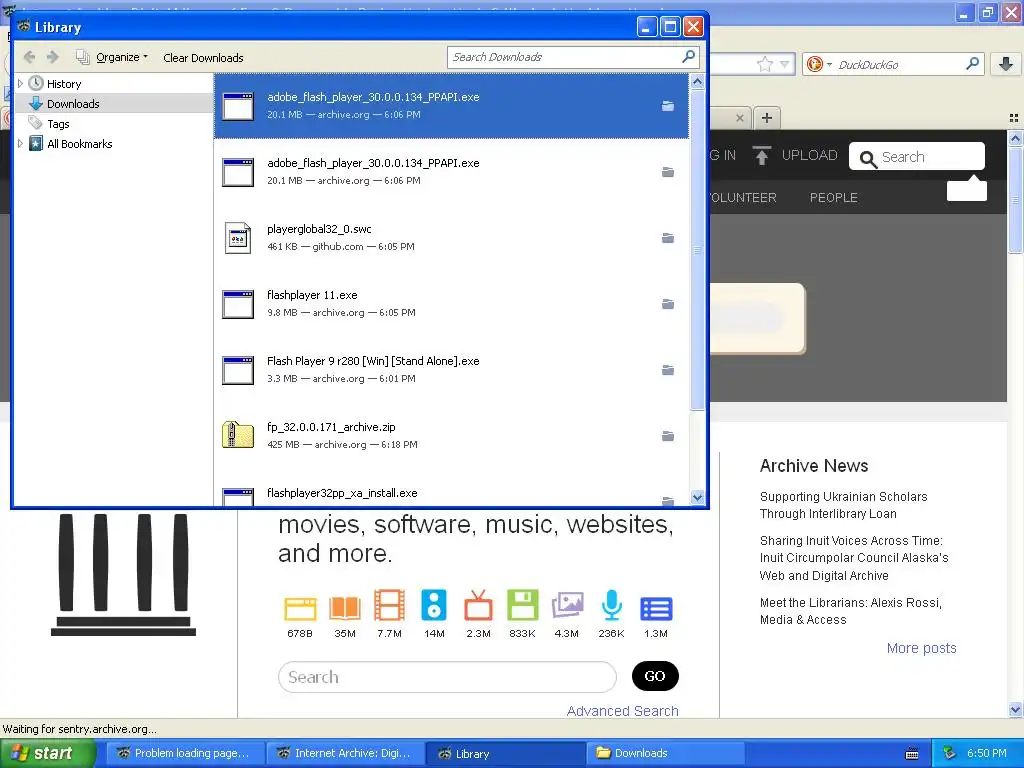Close the current browser tab

pos(739,118)
